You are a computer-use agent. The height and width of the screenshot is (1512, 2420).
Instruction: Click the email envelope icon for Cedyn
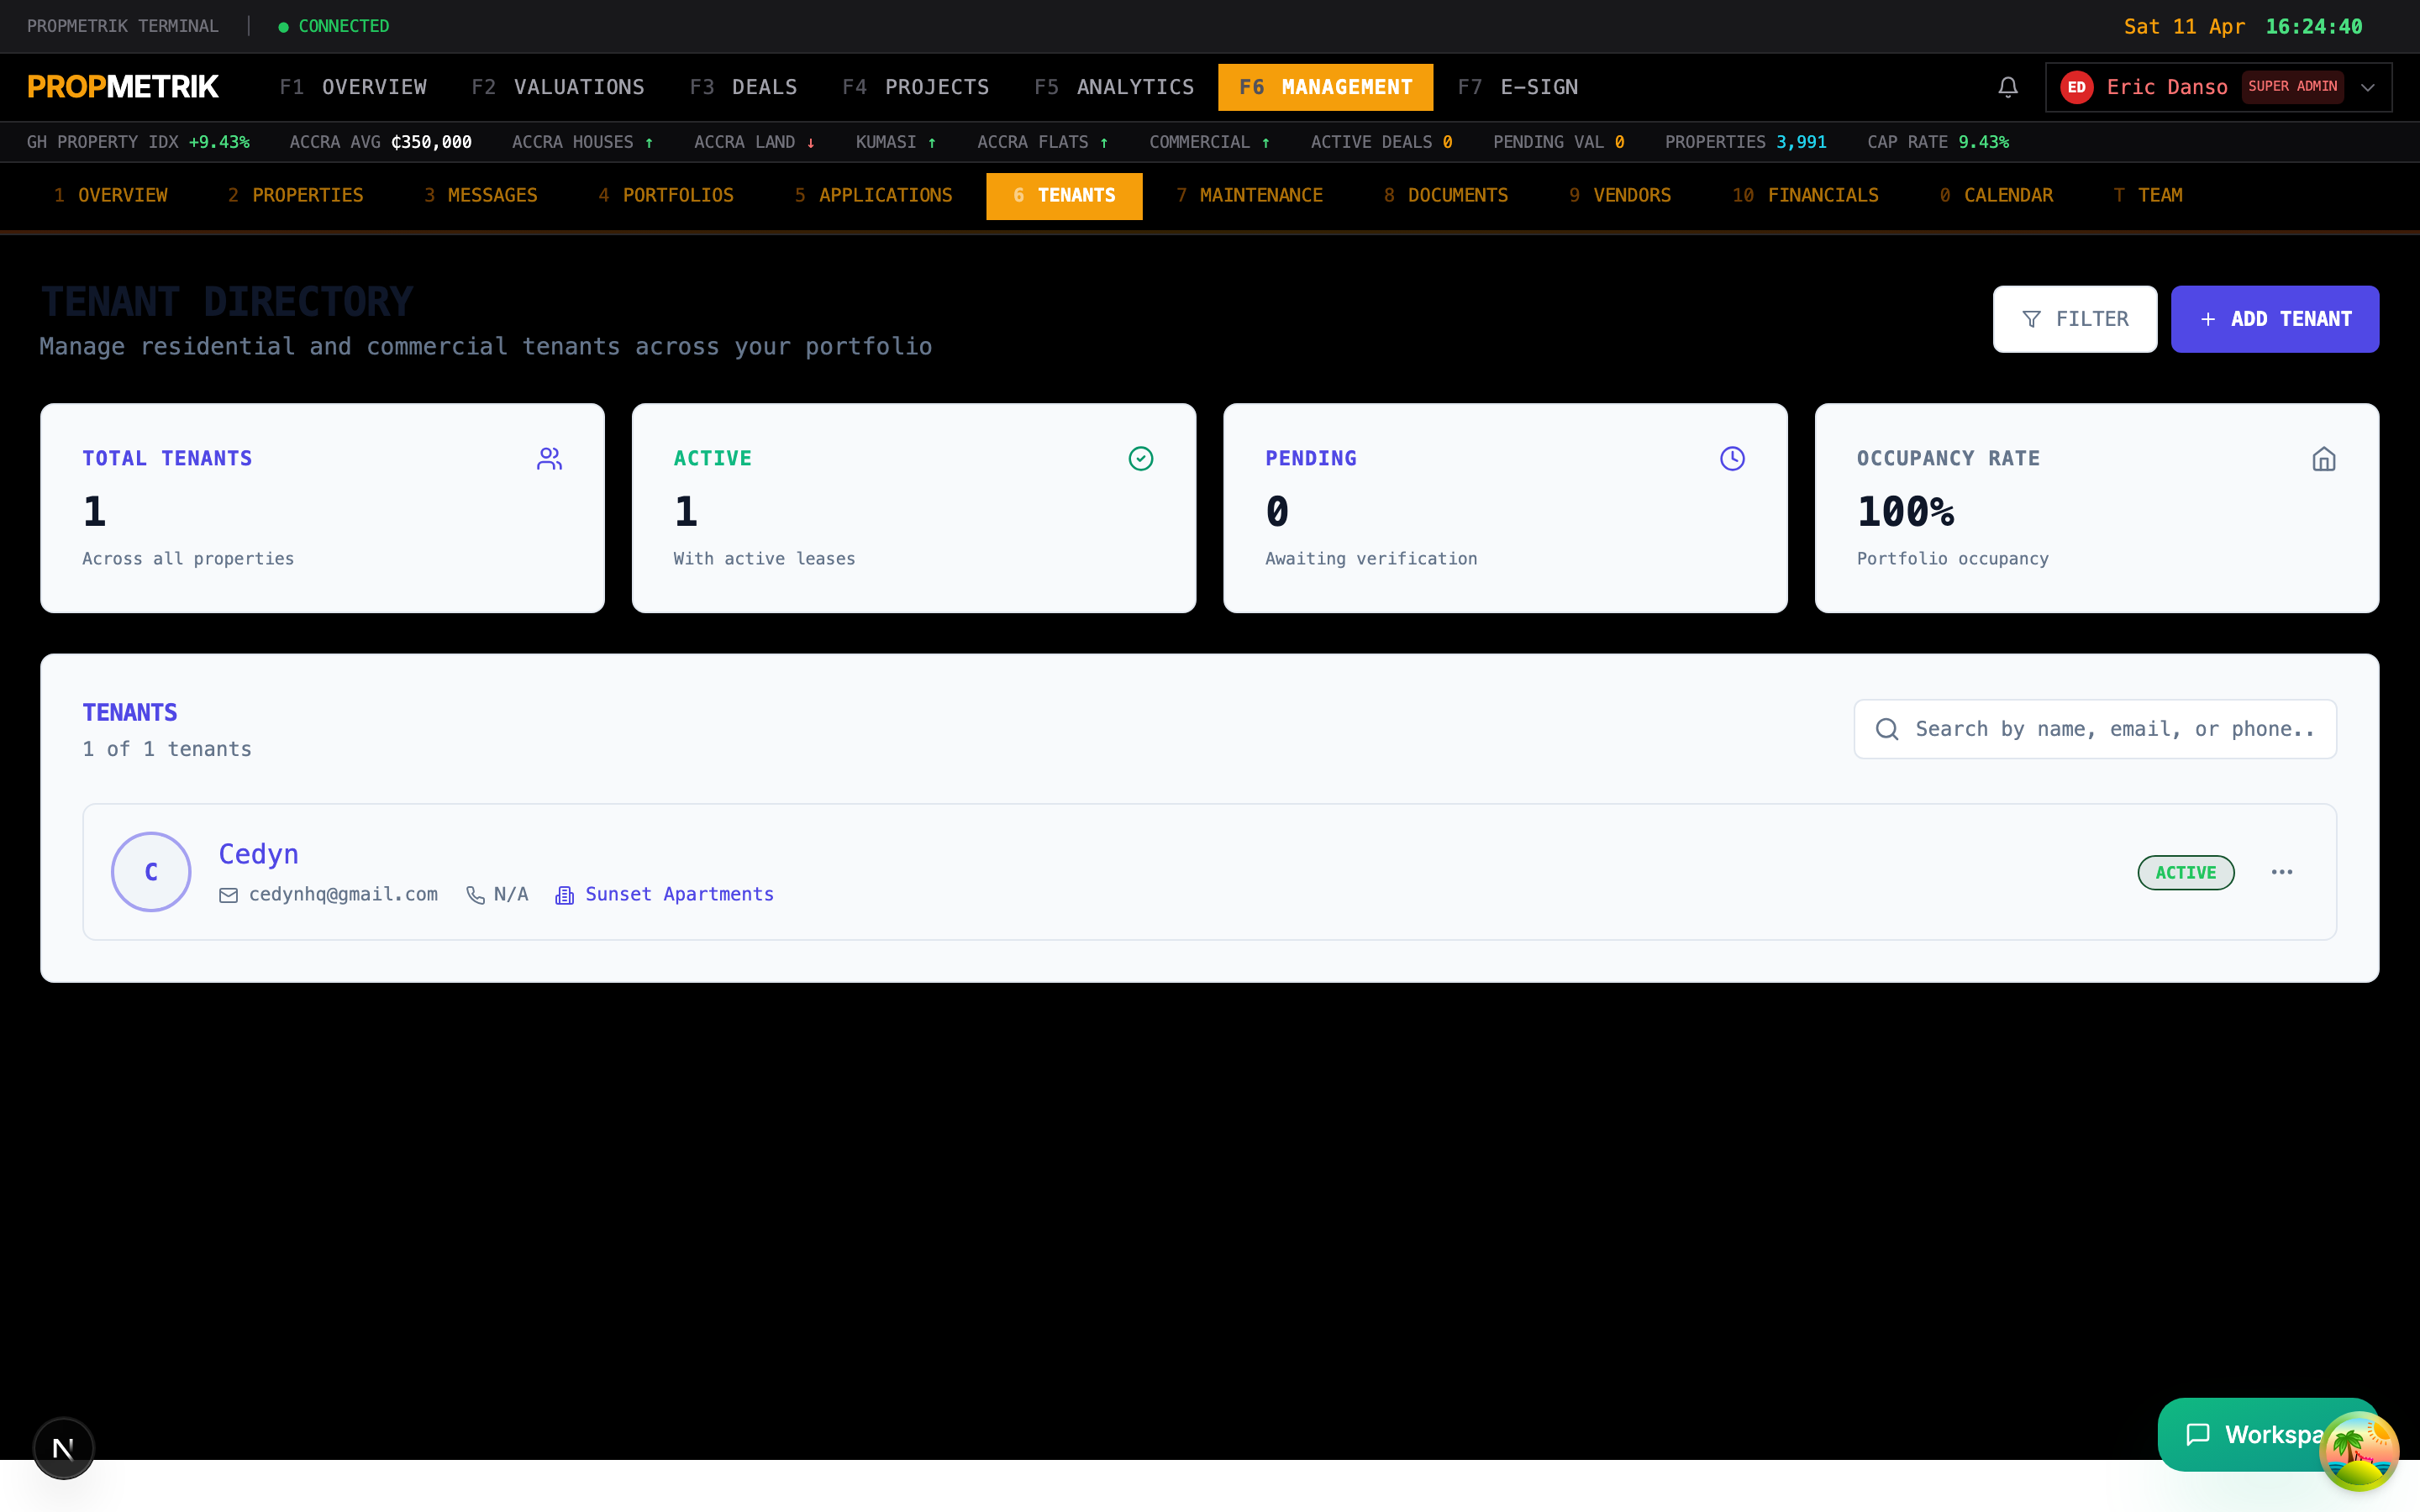coord(228,895)
